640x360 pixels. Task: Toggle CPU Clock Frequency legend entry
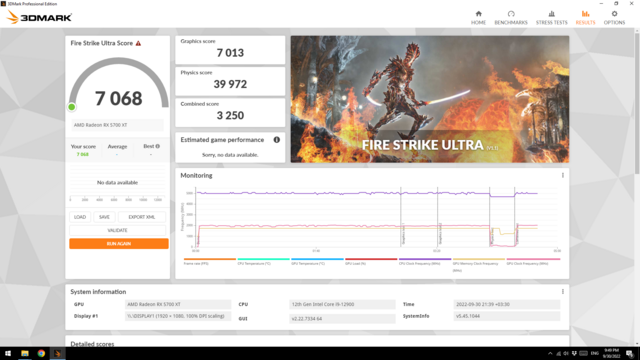(425, 261)
